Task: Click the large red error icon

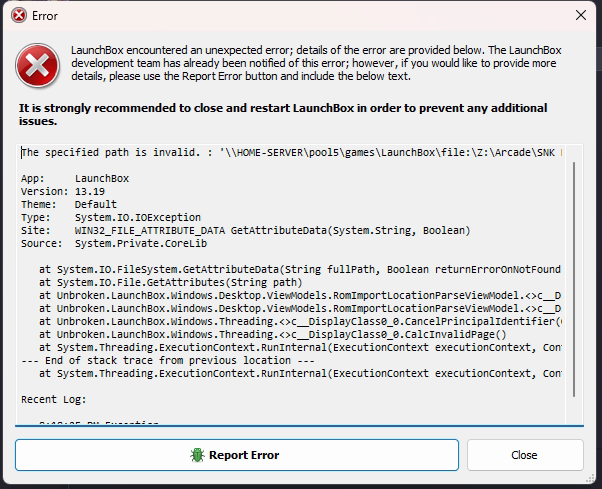Action: [x=37, y=66]
